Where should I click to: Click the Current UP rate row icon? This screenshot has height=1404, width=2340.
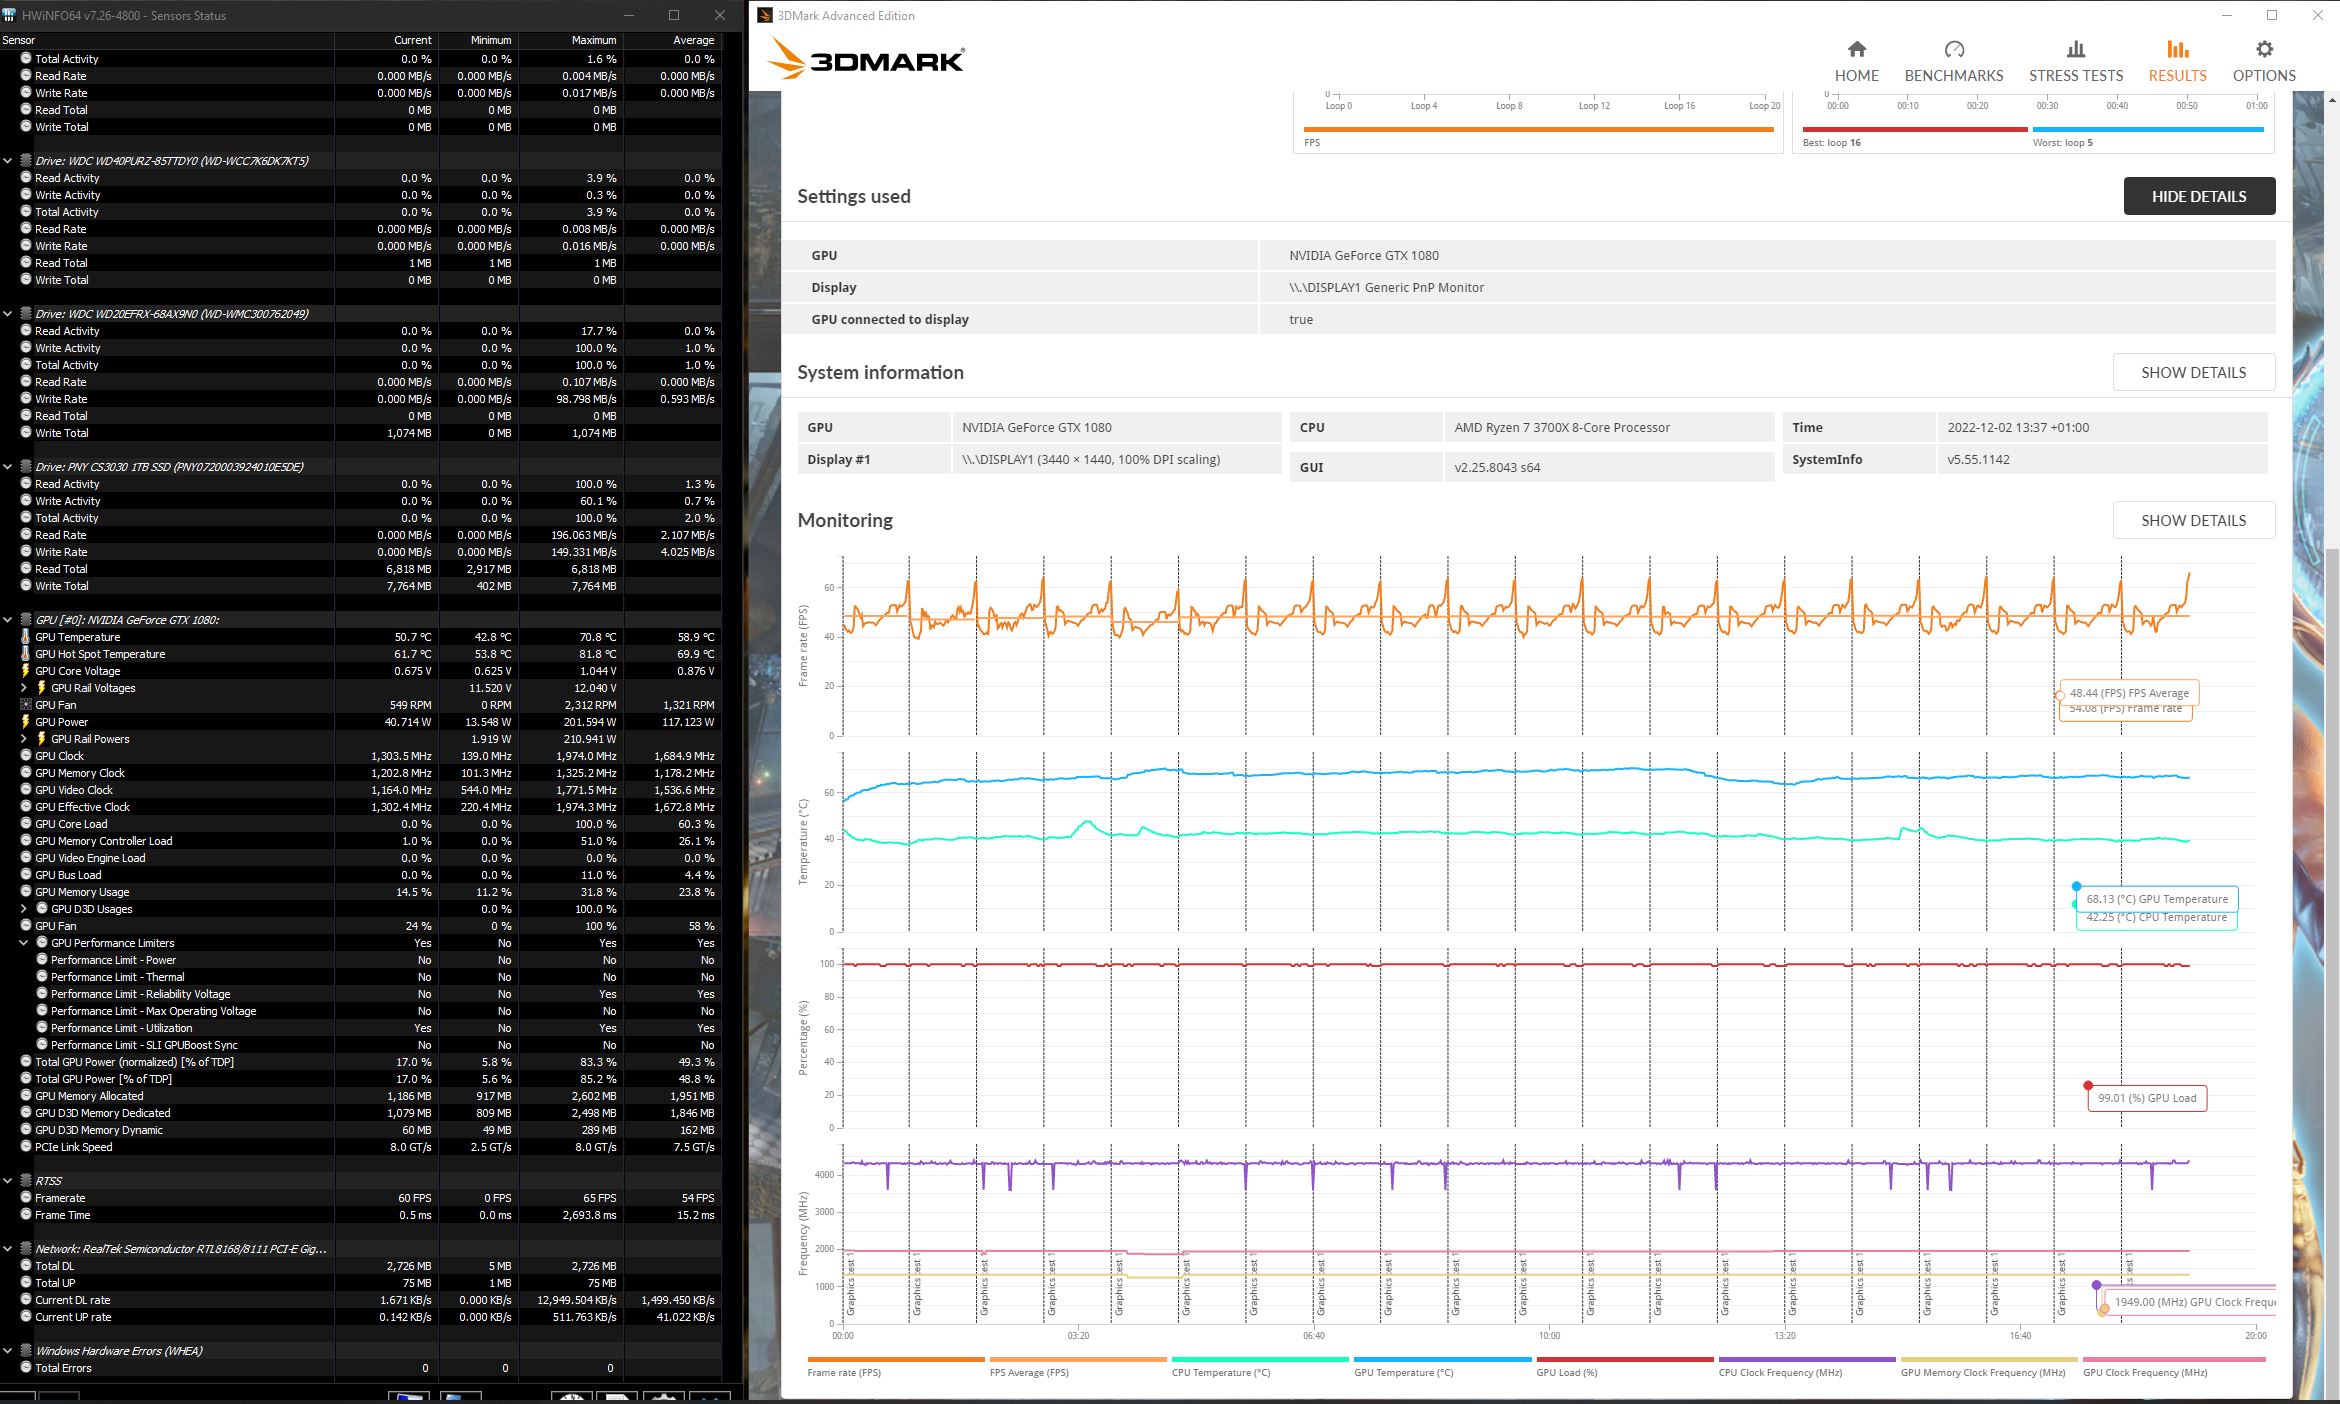pyautogui.click(x=26, y=1317)
